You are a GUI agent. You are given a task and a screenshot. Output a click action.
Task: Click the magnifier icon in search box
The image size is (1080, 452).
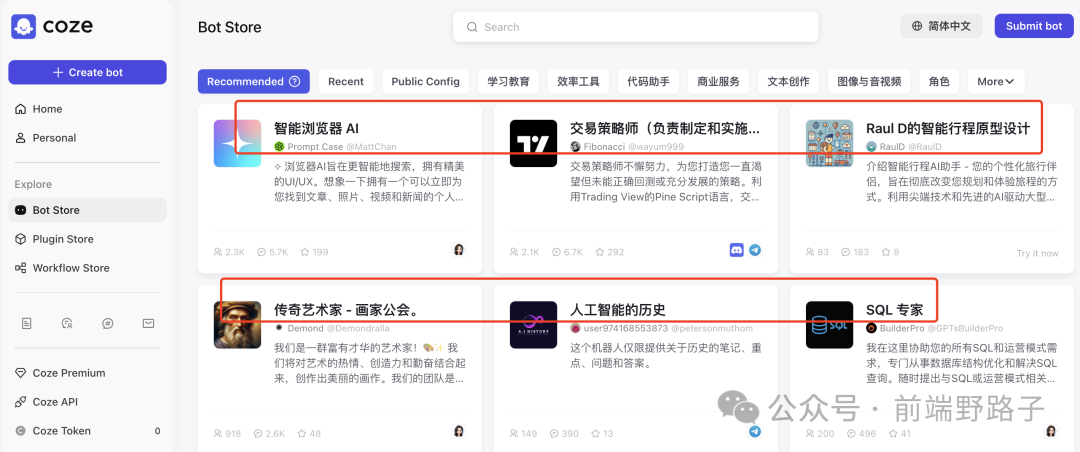472,28
